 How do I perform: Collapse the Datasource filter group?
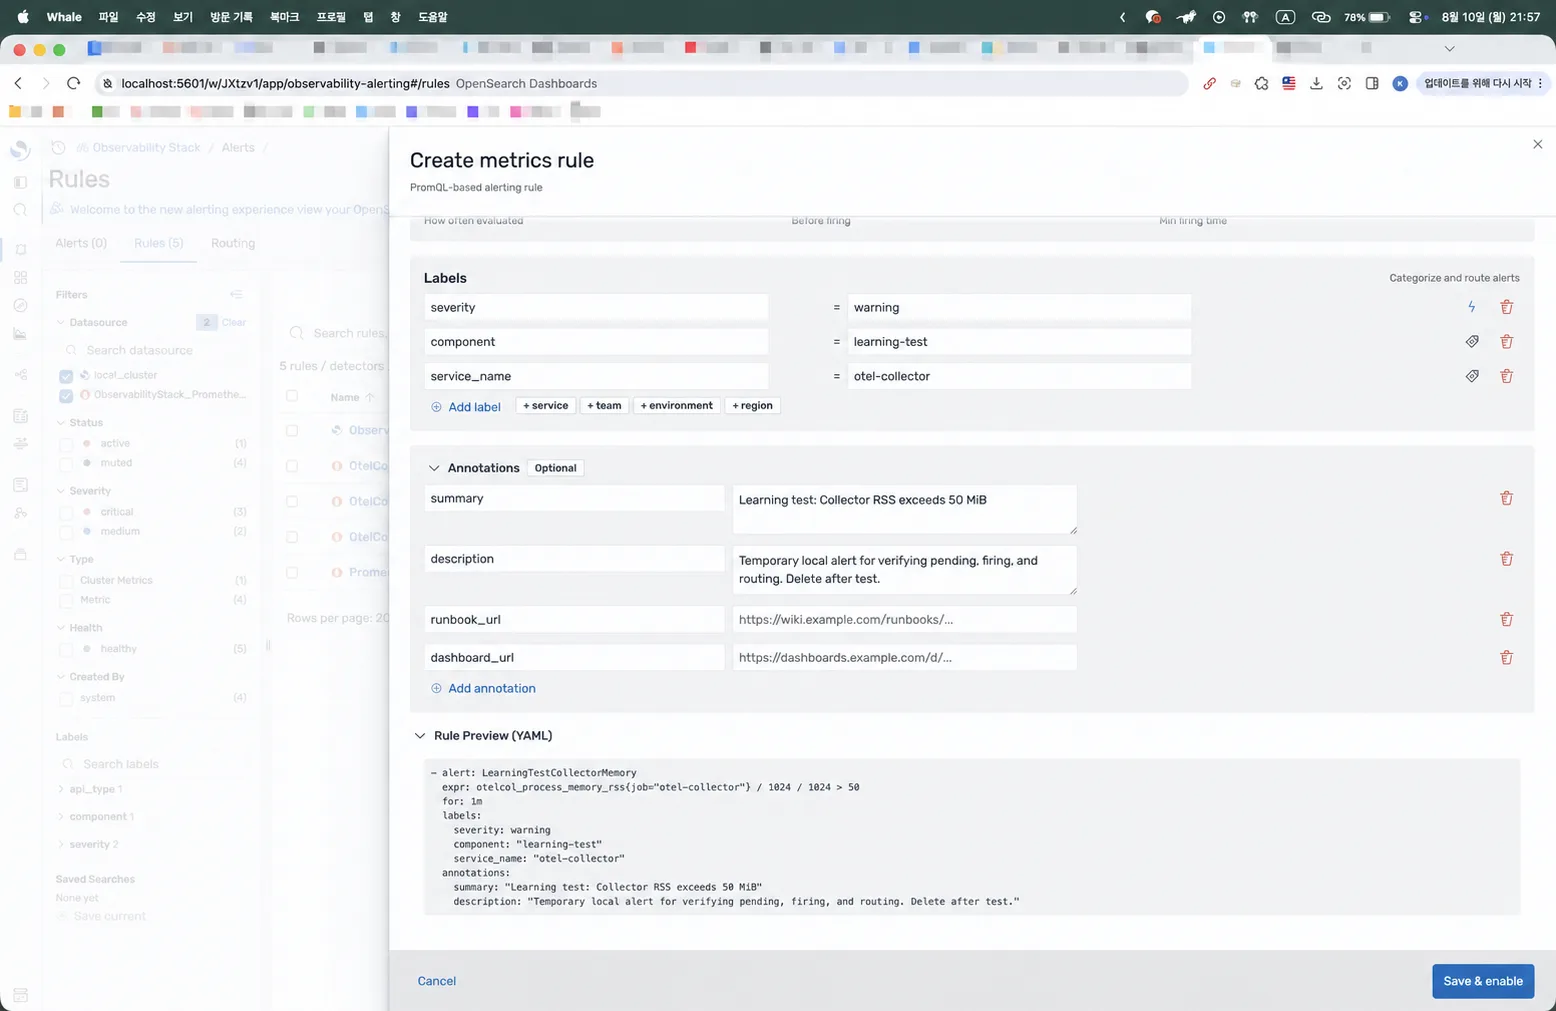click(61, 322)
